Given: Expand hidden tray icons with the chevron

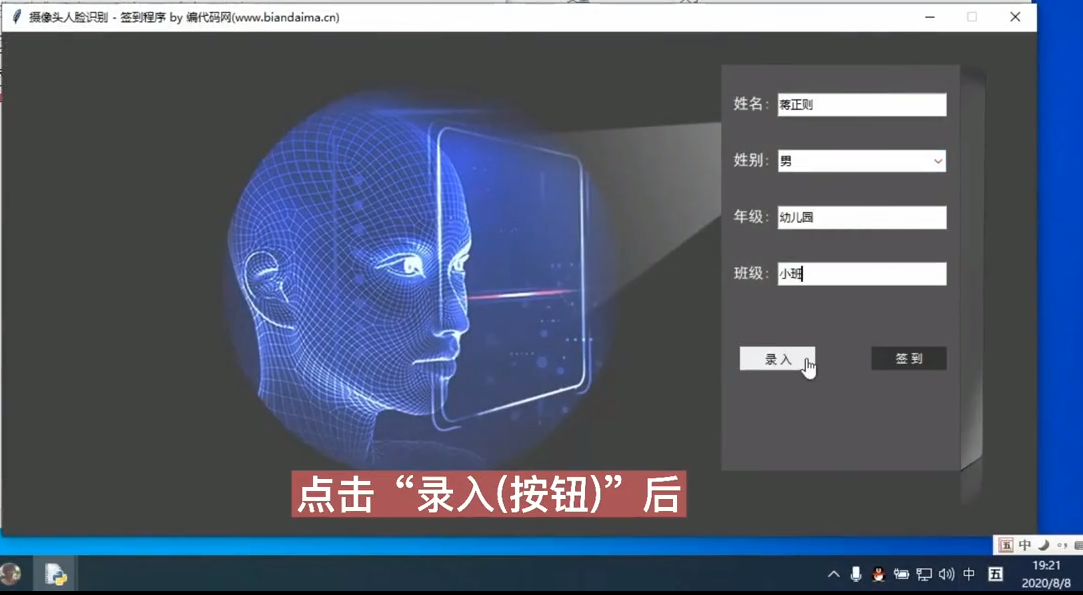Looking at the screenshot, I should coord(834,574).
